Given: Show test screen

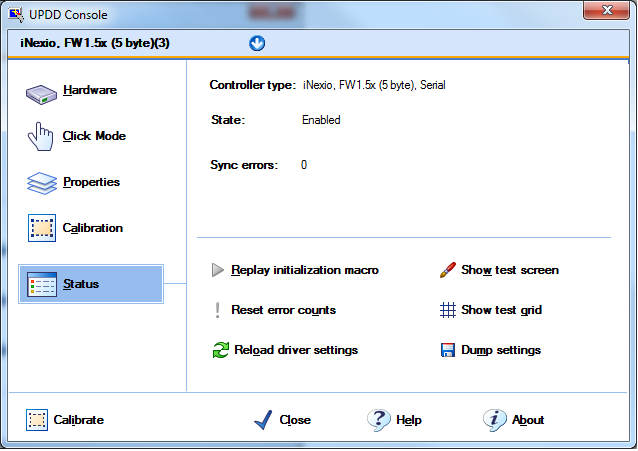Looking at the screenshot, I should coord(510,270).
